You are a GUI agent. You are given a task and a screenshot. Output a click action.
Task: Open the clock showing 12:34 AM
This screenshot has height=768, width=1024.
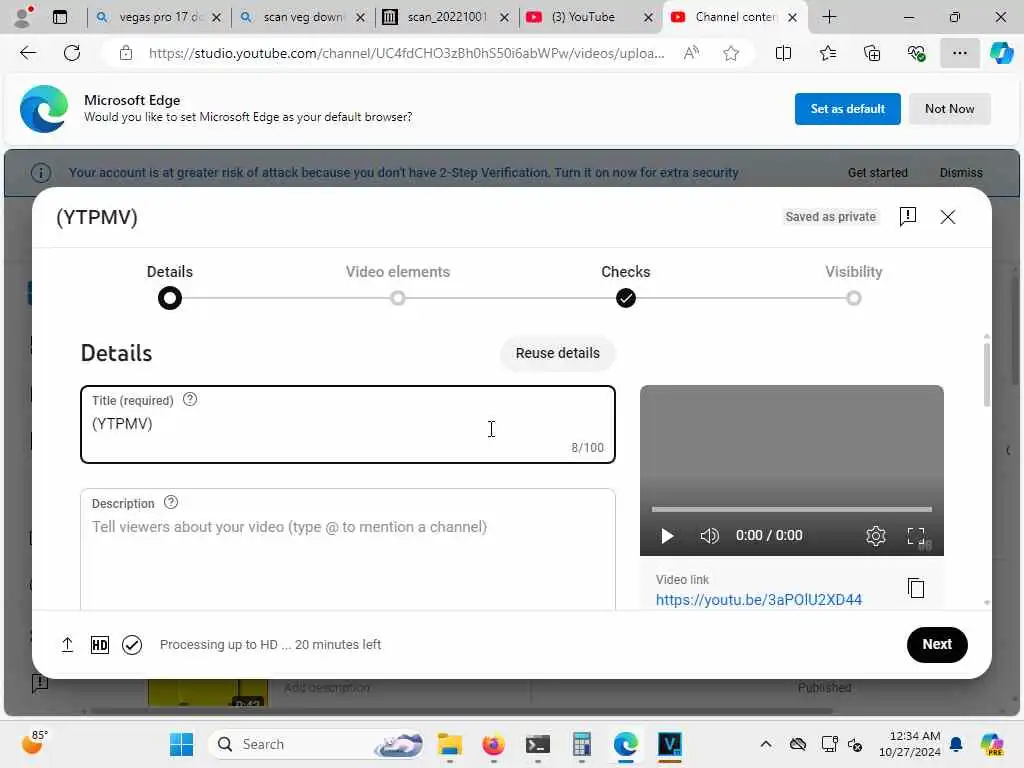tap(909, 744)
